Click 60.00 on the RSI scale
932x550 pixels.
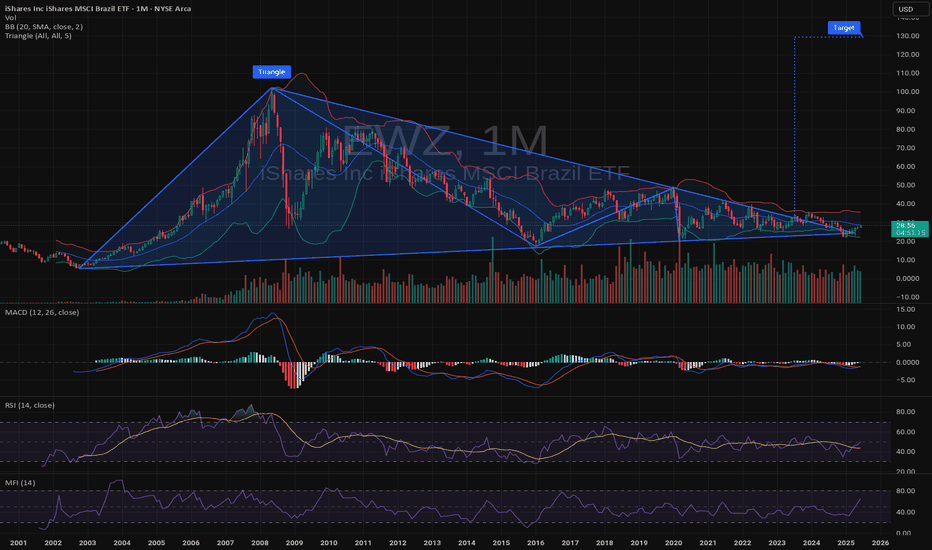906,432
